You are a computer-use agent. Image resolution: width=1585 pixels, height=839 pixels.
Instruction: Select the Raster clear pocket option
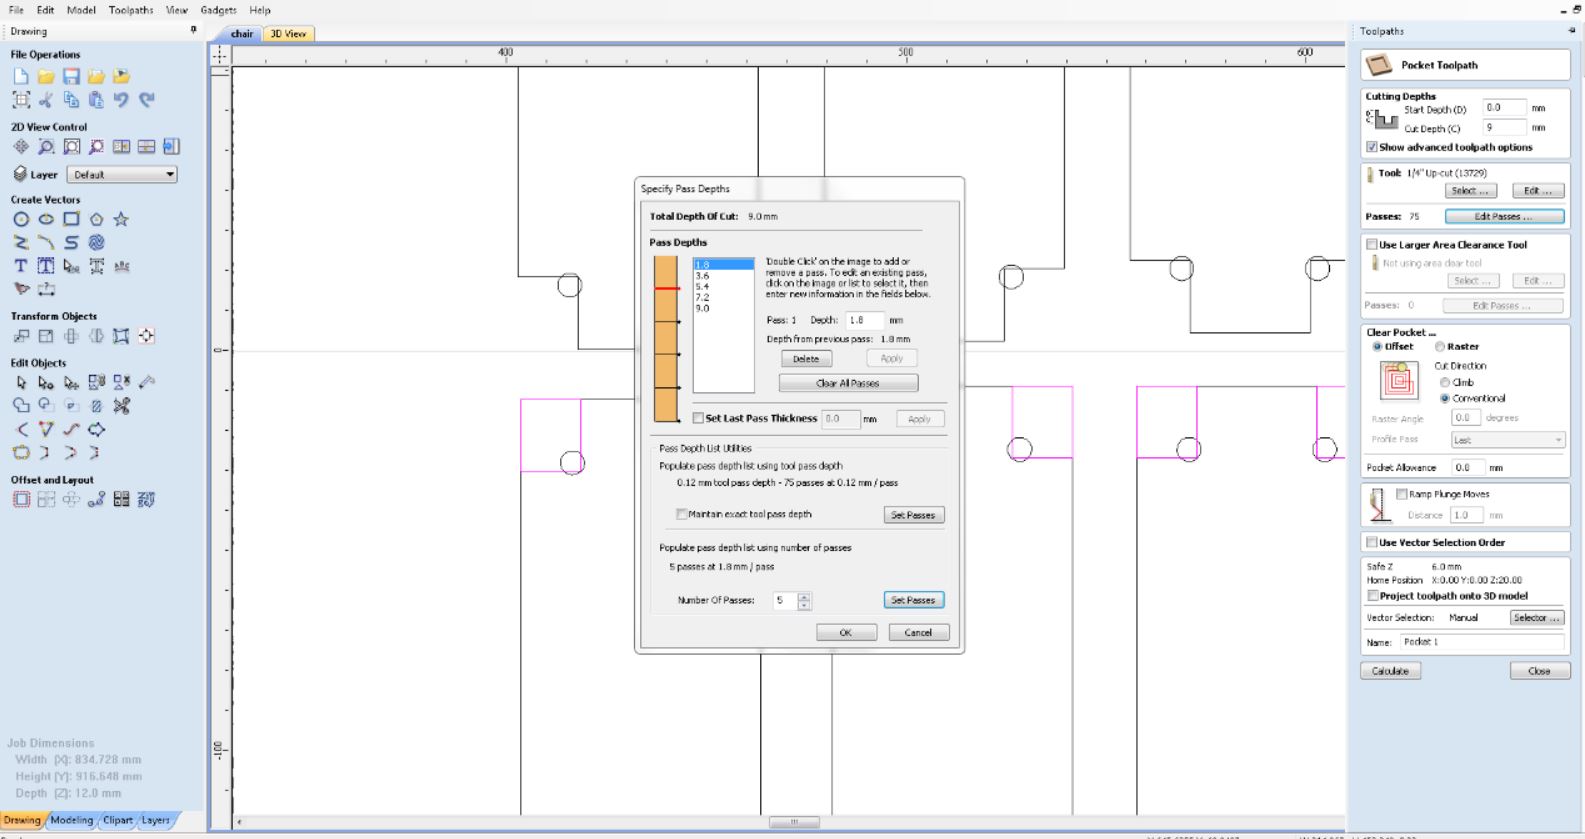pyautogui.click(x=1439, y=346)
